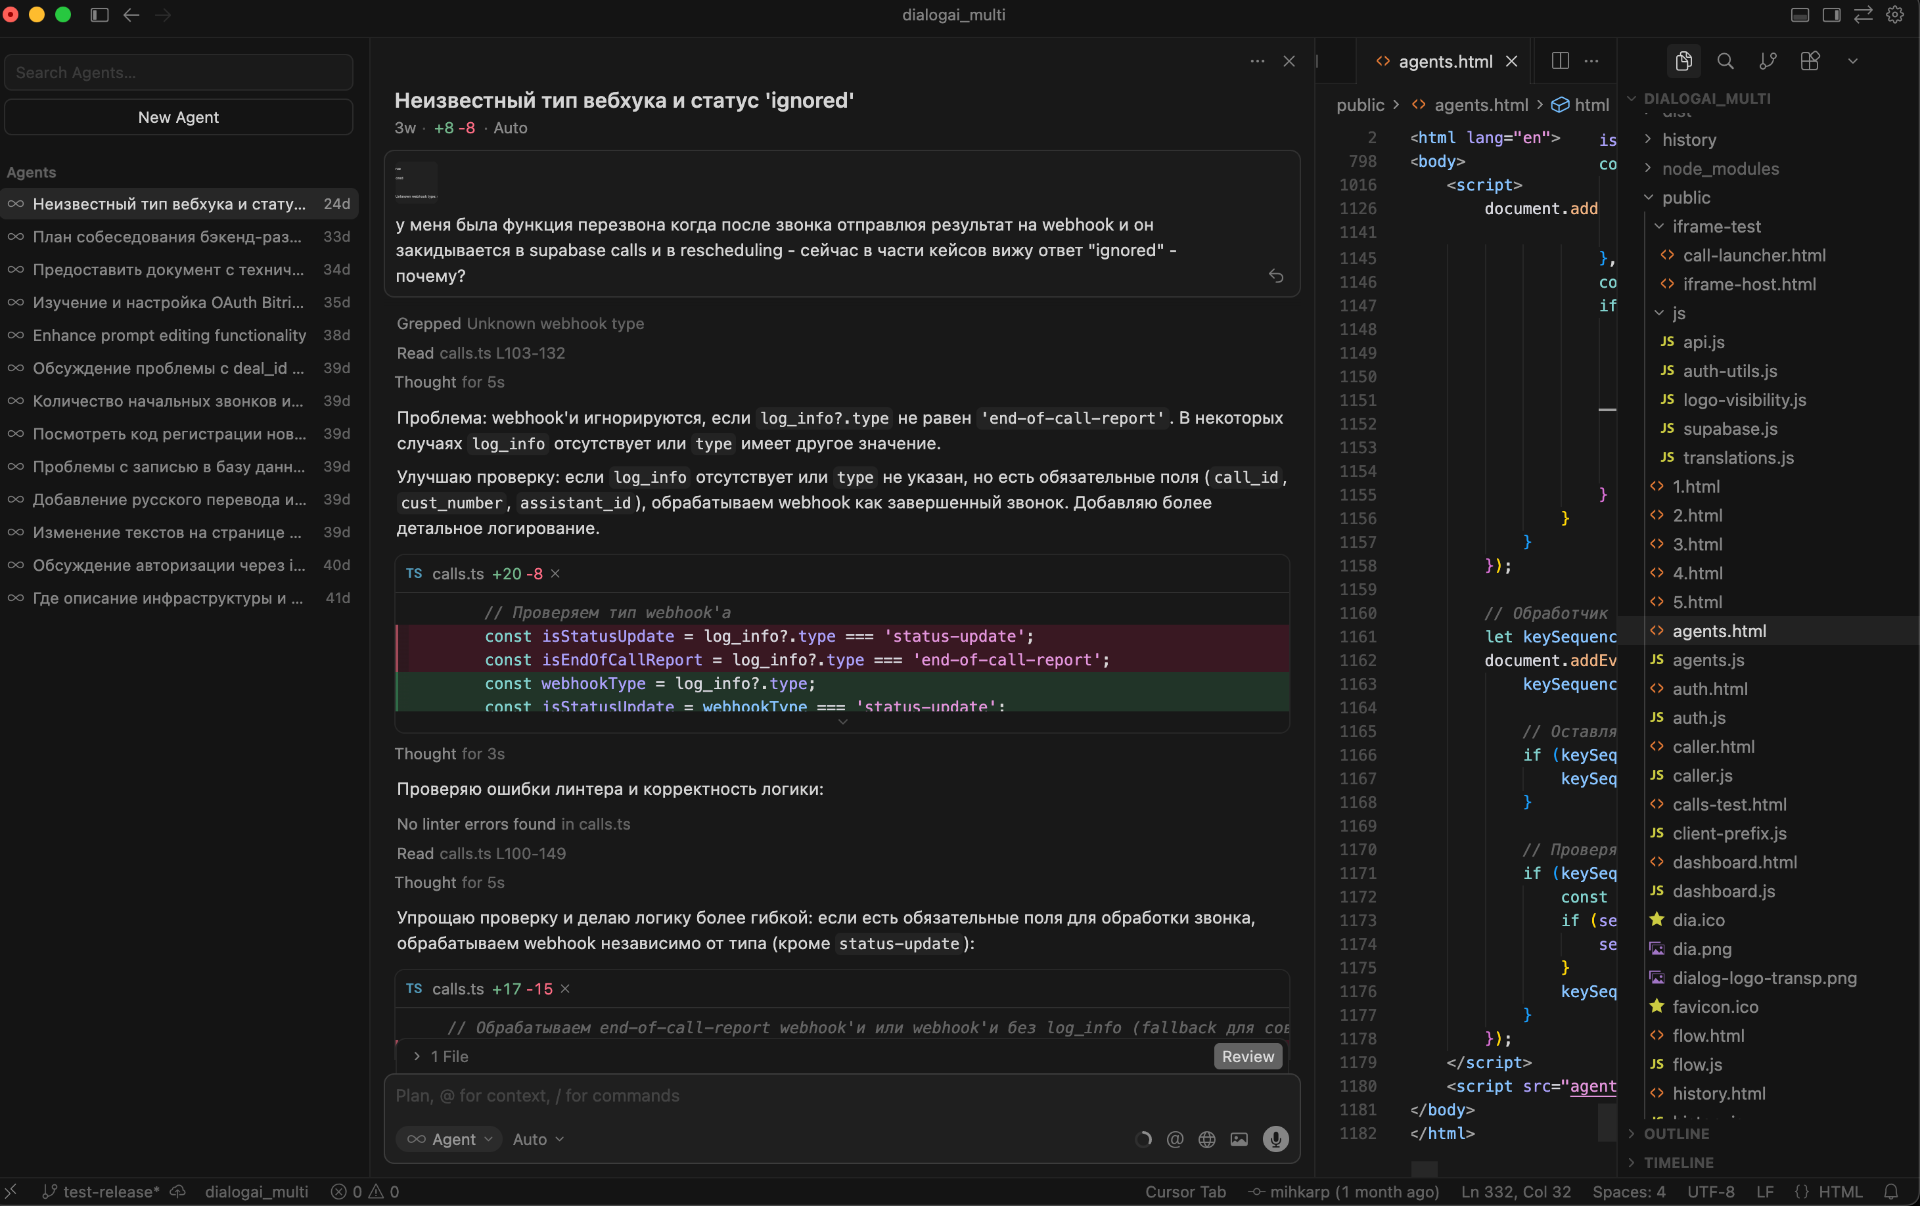This screenshot has width=1920, height=1206.
Task: Click html breadcrumb symbol
Action: point(1581,105)
